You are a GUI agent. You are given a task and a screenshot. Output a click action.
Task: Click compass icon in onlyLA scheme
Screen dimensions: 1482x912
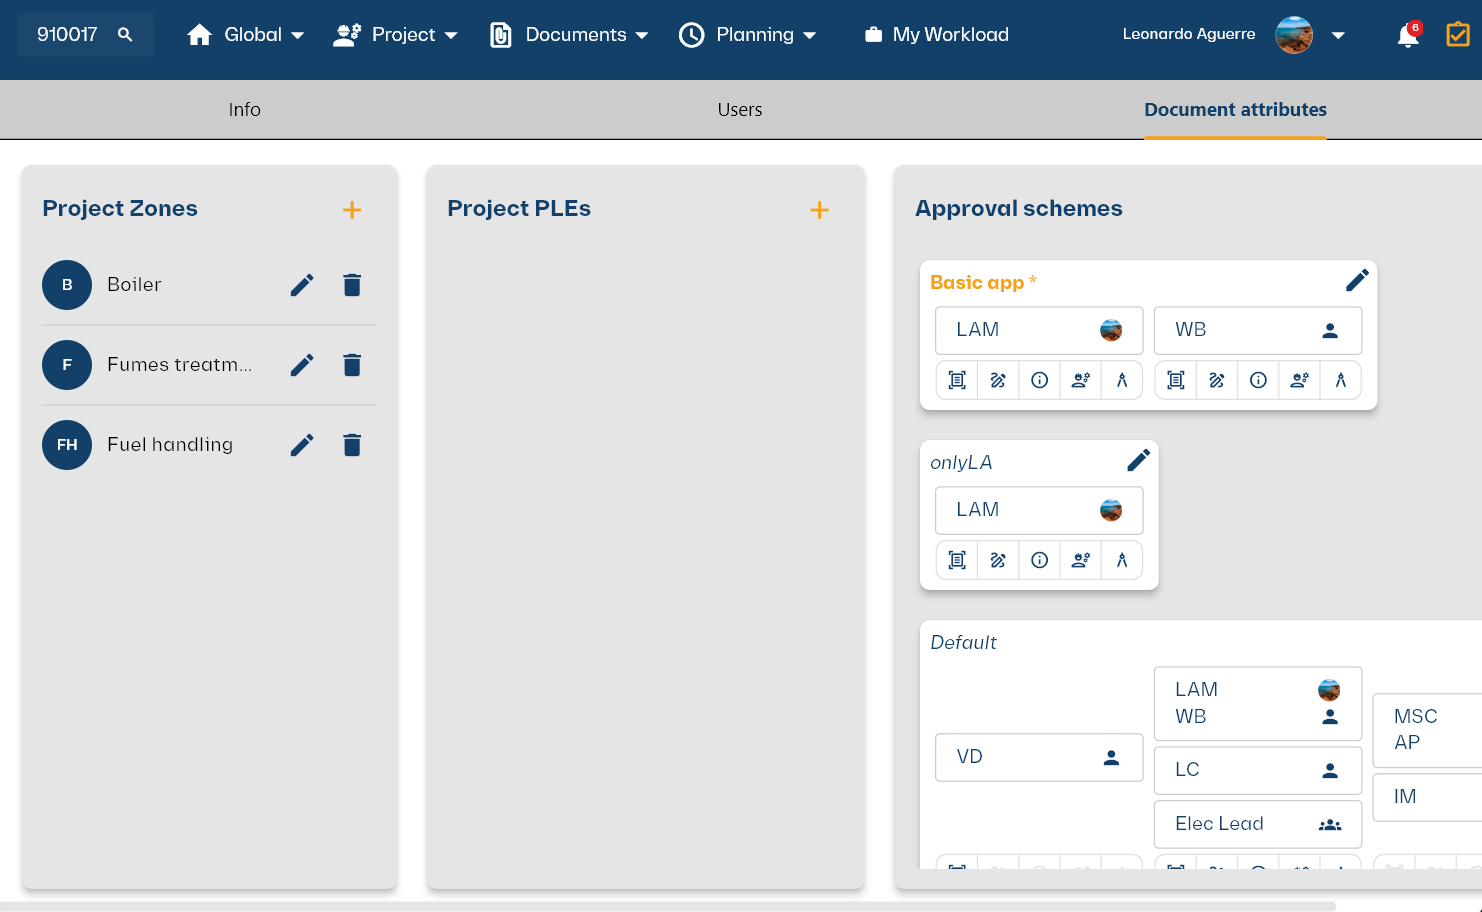tap(1122, 560)
